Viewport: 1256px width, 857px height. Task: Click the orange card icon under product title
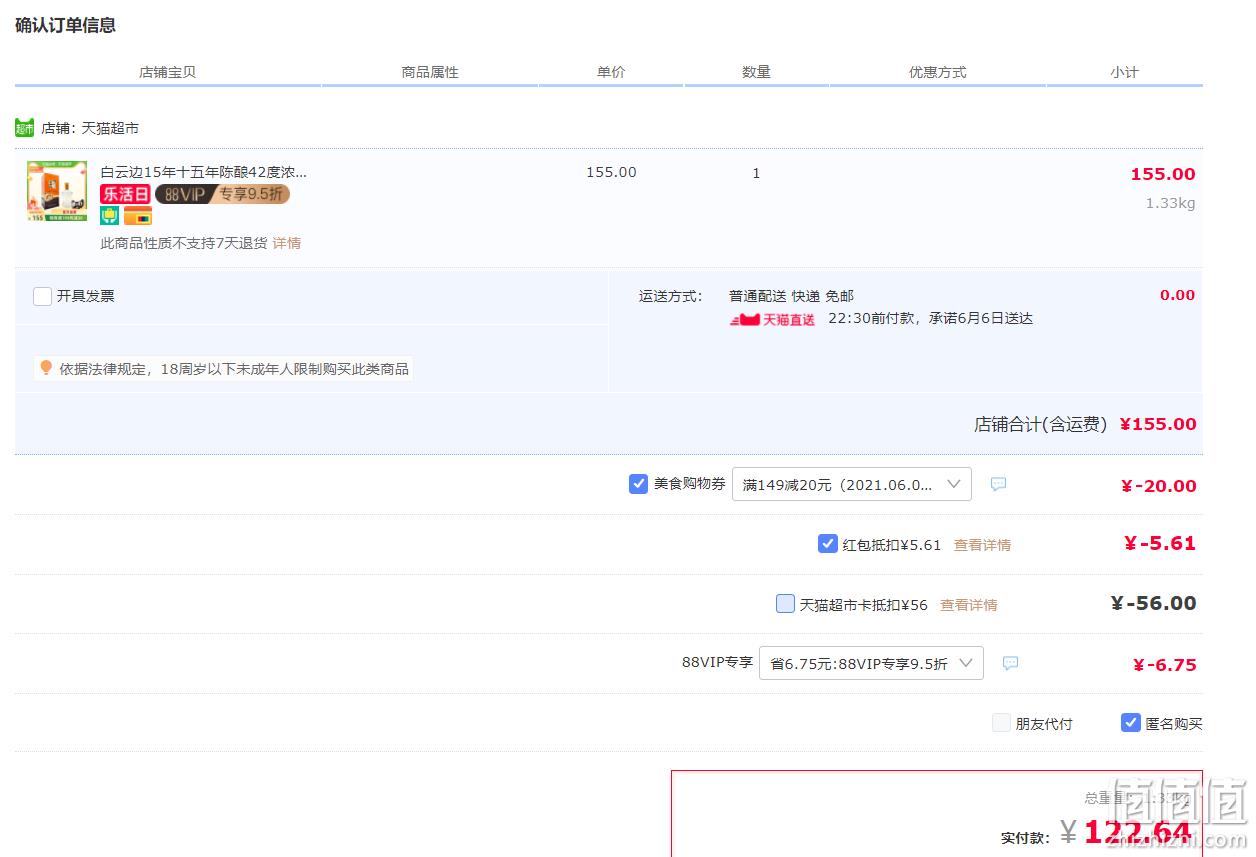point(138,216)
